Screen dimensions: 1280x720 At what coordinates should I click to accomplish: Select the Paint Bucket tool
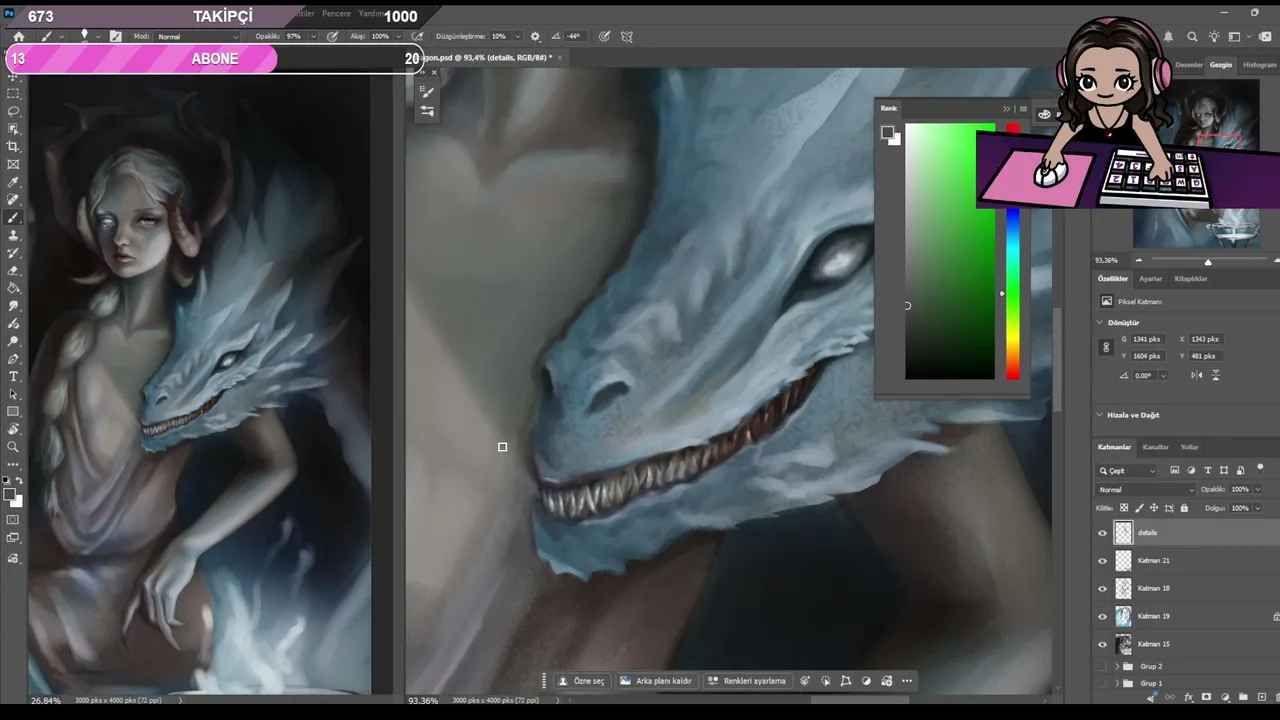tap(13, 288)
